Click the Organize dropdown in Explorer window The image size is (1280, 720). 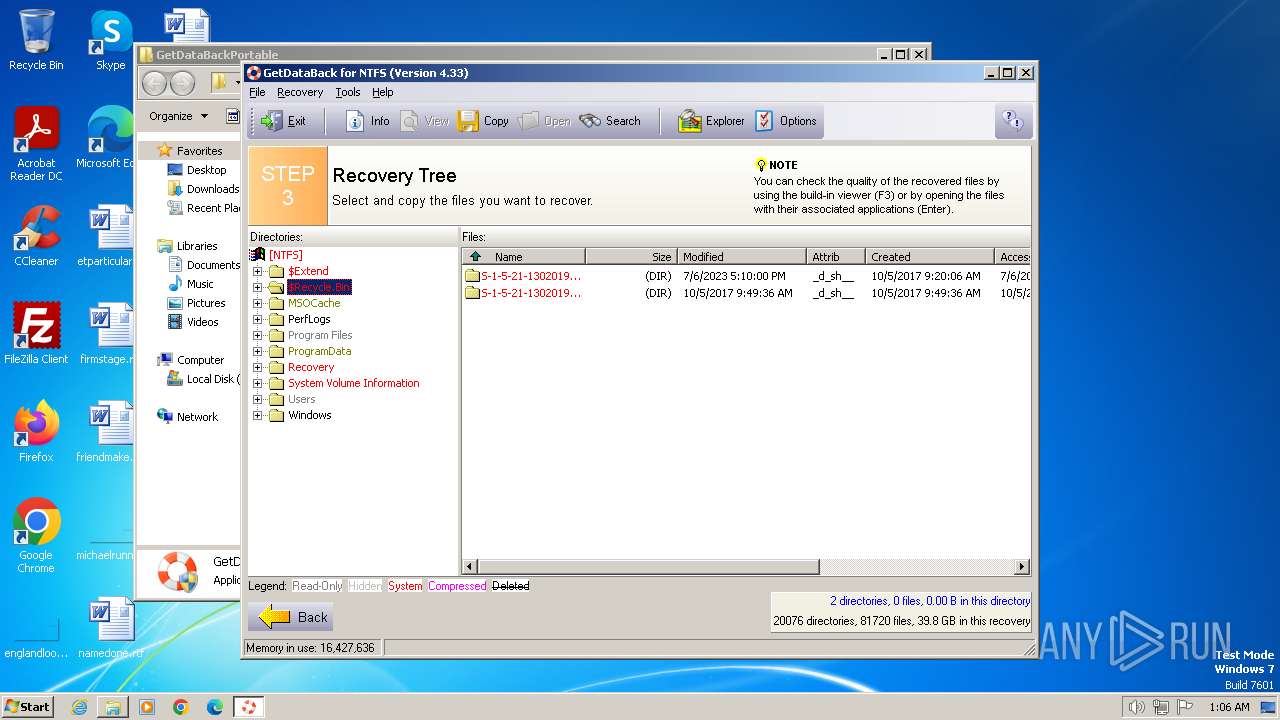click(x=178, y=116)
